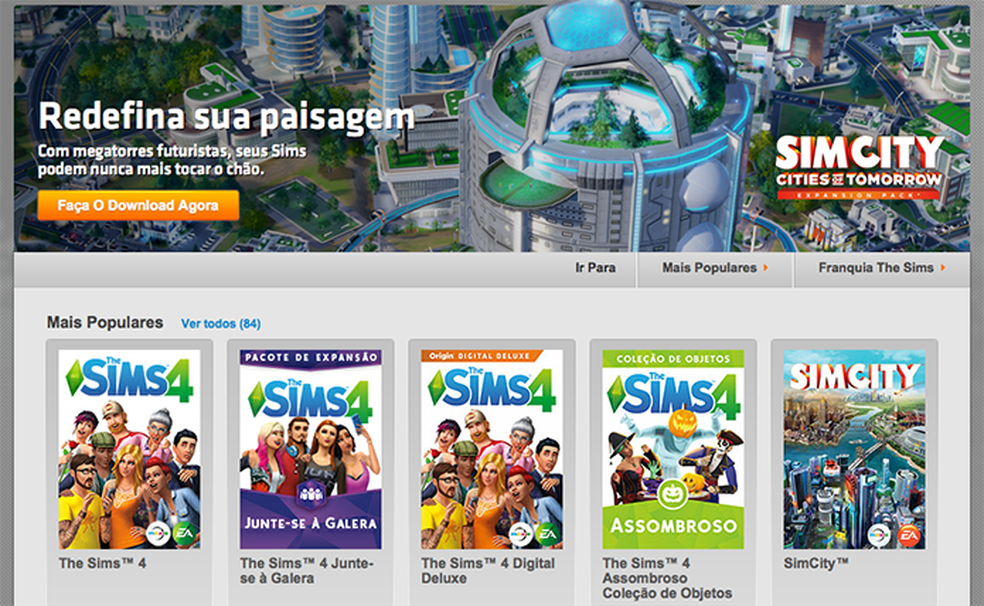This screenshot has height=606, width=984.
Task: Click the group icon on Junte-se à Galera cover
Action: pyautogui.click(x=311, y=492)
